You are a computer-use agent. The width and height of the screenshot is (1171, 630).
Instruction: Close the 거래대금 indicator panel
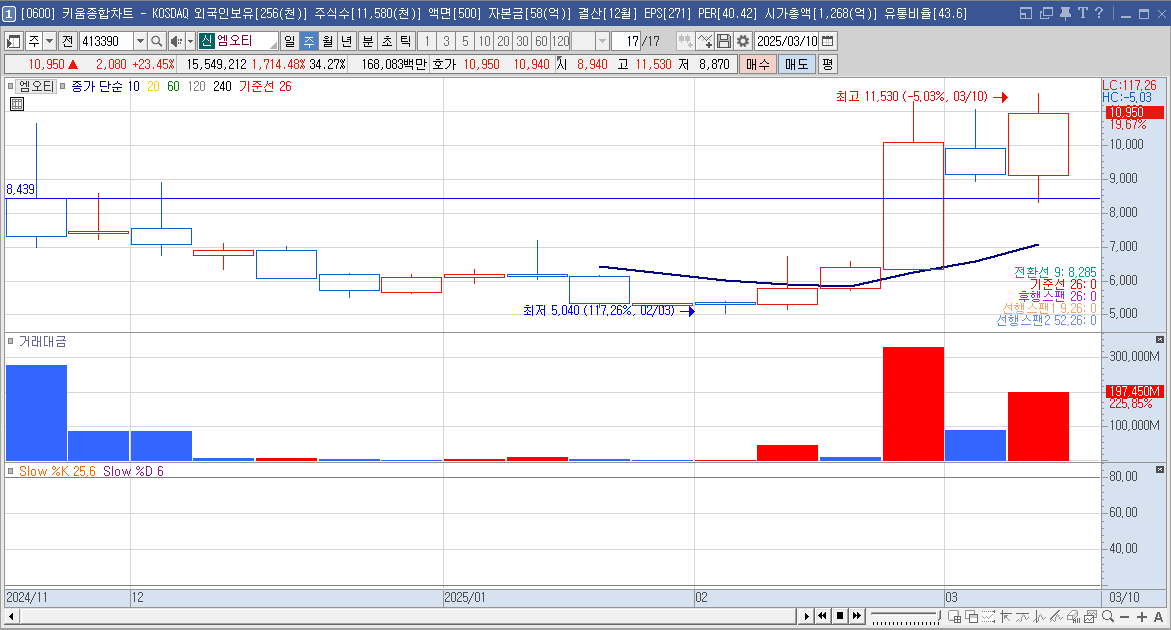[1160, 340]
